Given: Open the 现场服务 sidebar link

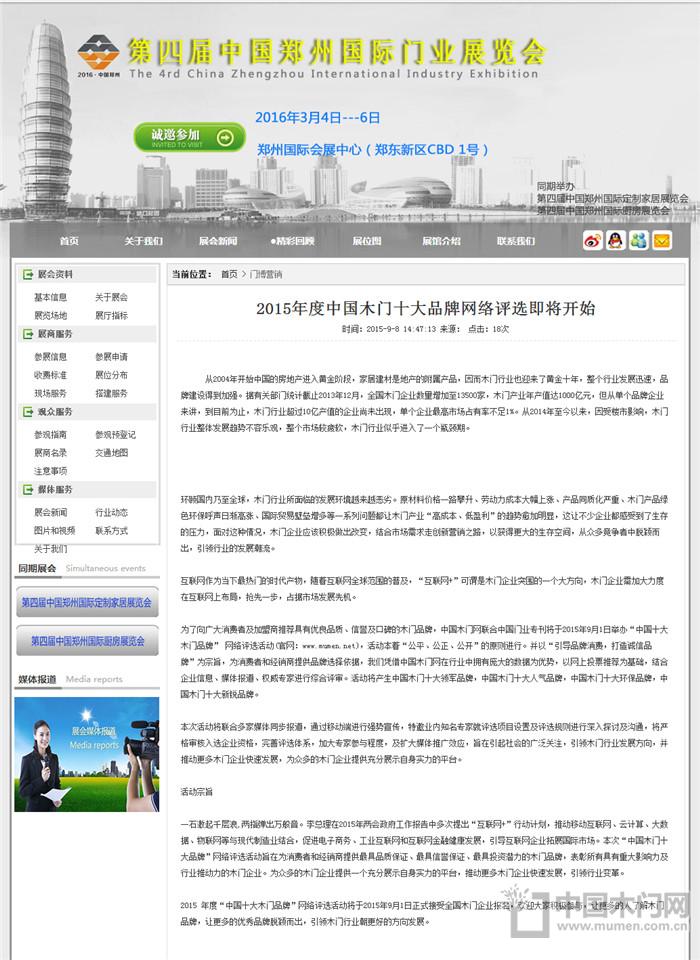Looking at the screenshot, I should (51, 393).
